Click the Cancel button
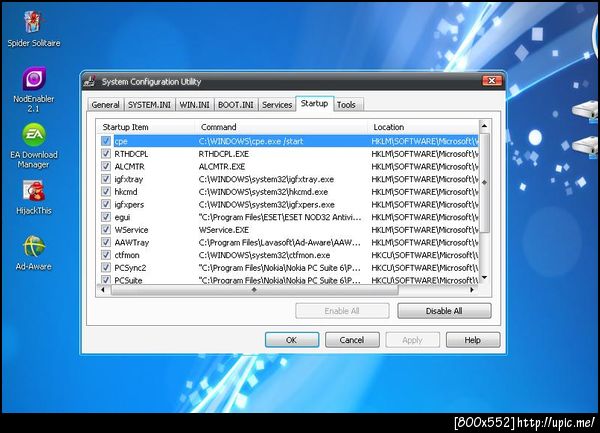Image resolution: width=600 pixels, height=433 pixels. [352, 340]
